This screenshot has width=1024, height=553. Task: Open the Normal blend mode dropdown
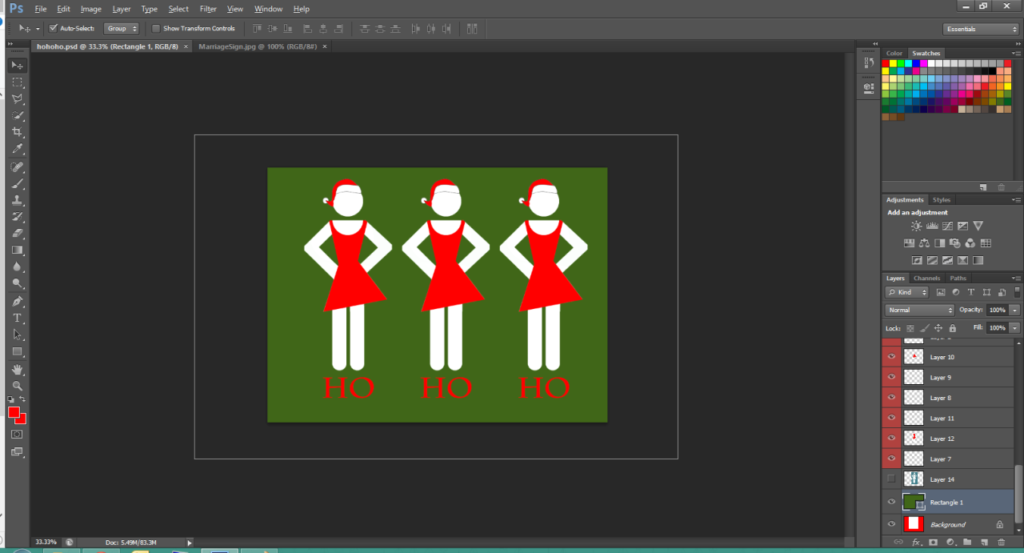click(x=920, y=310)
